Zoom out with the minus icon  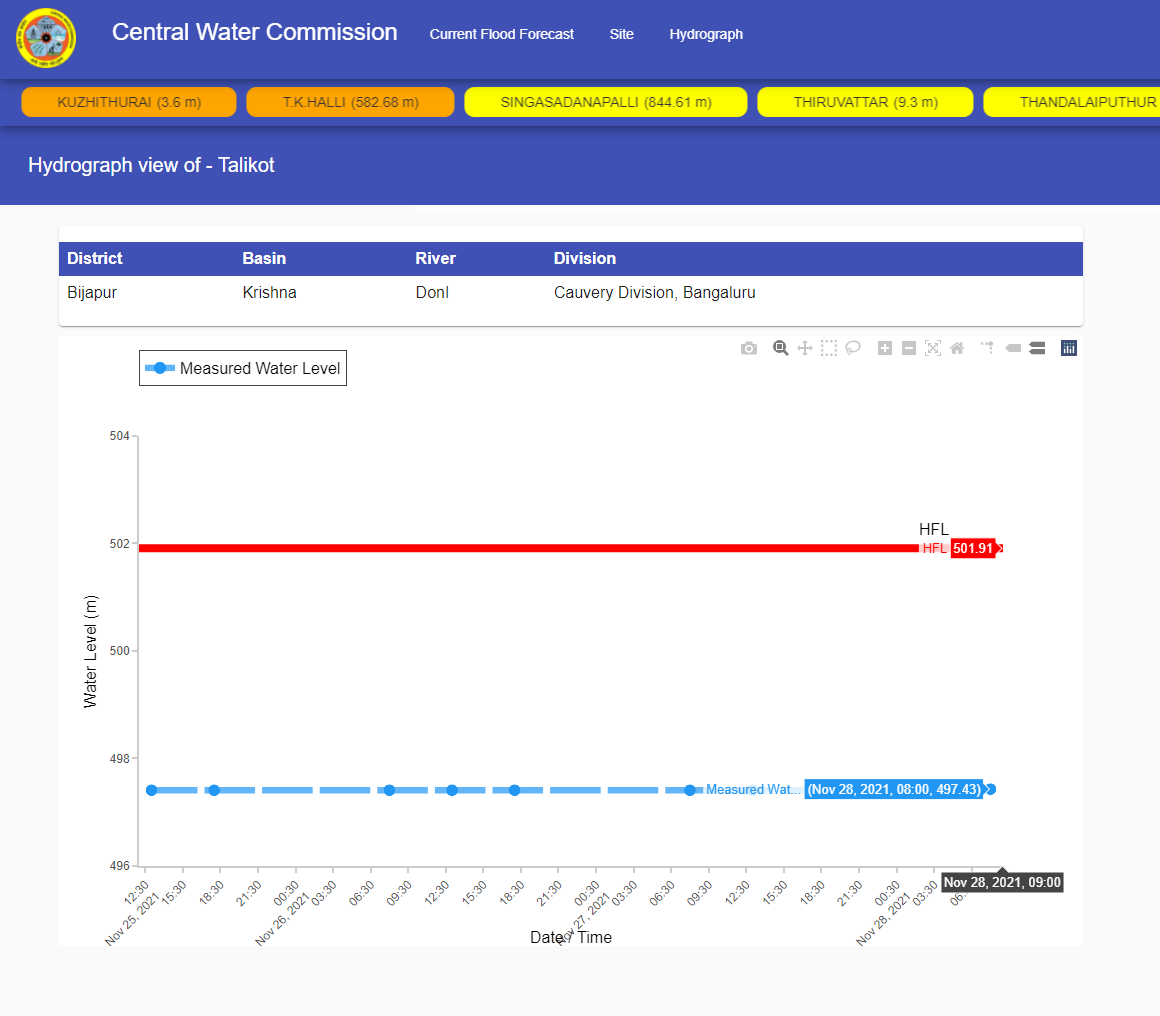[x=909, y=348]
